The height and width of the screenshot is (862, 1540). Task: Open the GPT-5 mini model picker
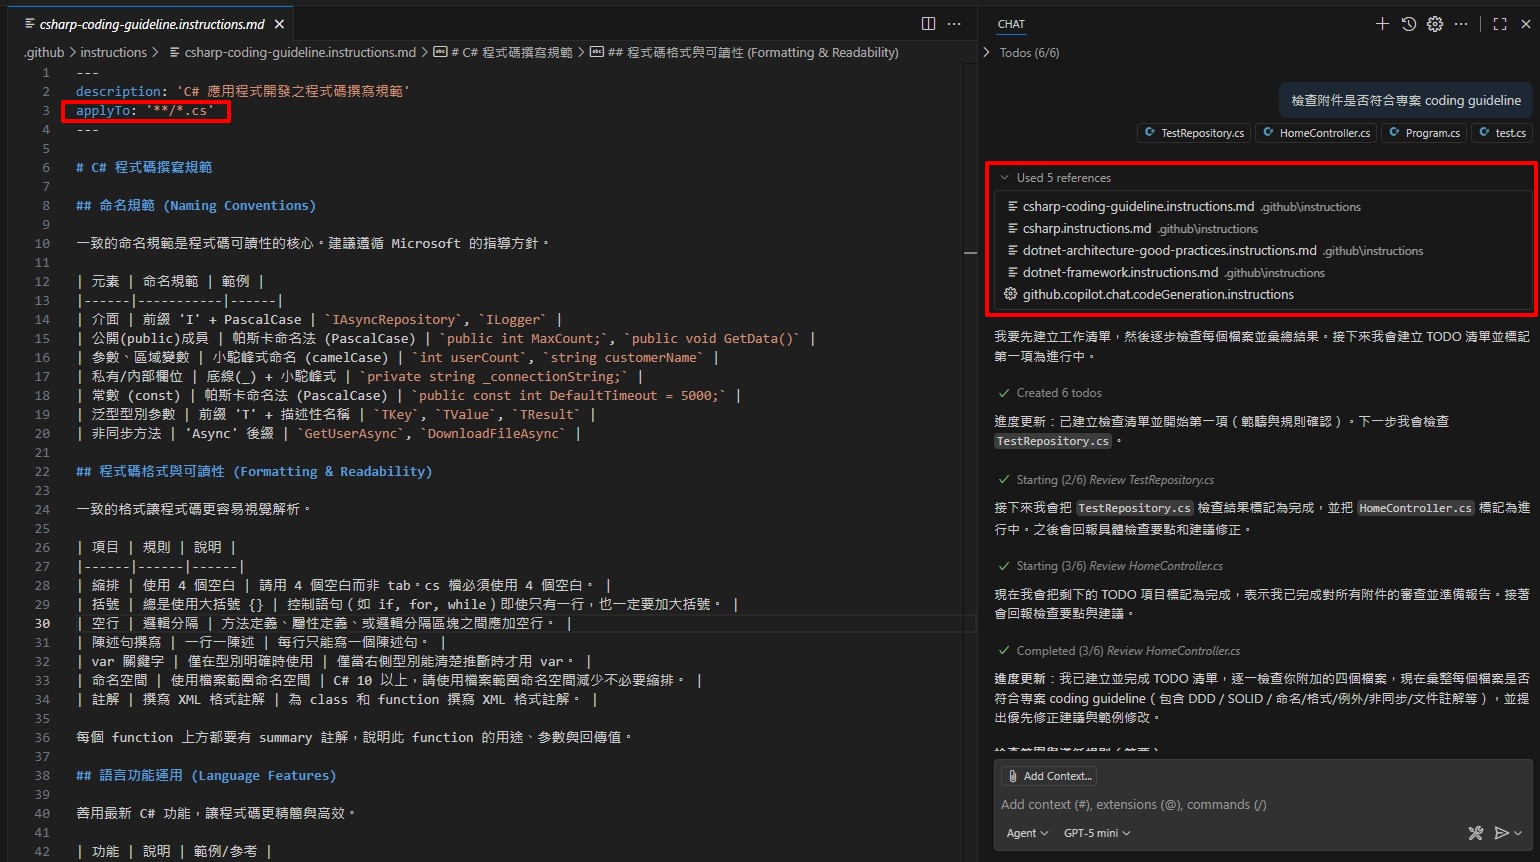click(x=1096, y=833)
